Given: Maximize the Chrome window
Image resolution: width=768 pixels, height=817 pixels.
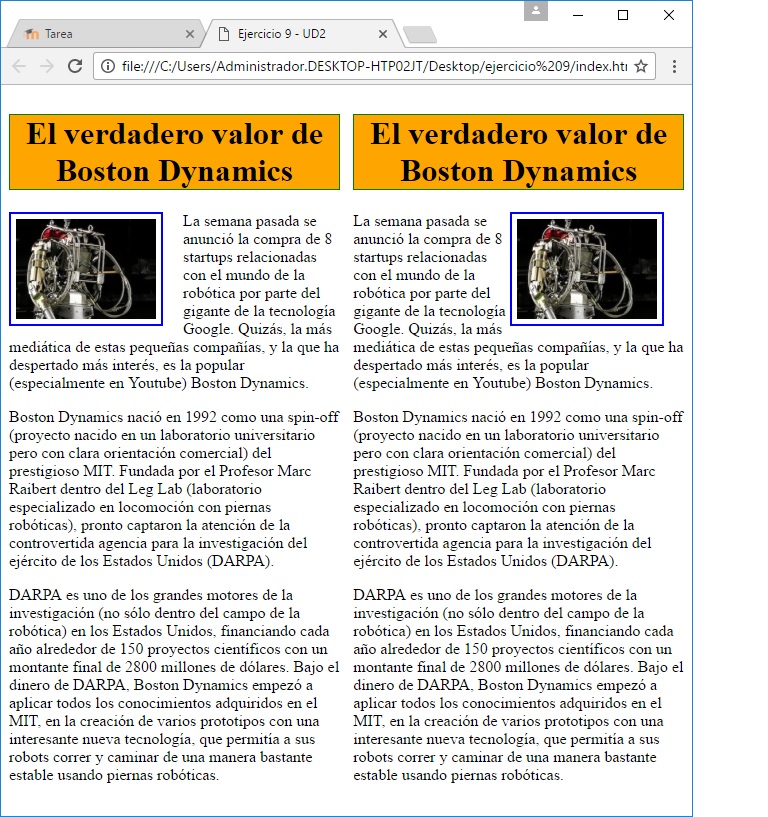Looking at the screenshot, I should (x=623, y=15).
